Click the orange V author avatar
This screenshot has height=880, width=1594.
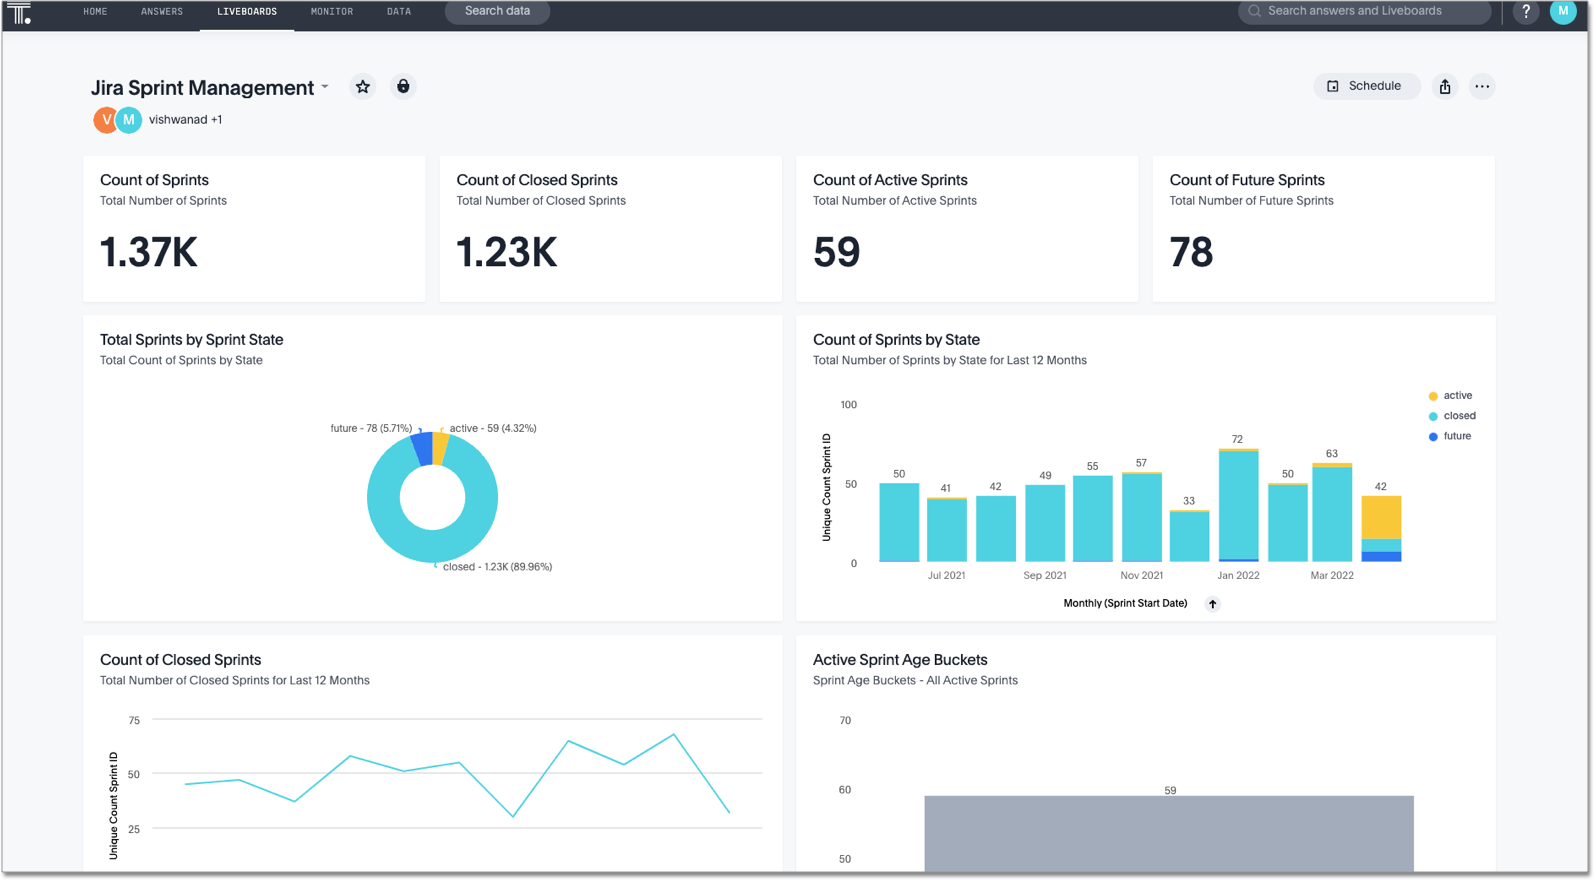pos(106,120)
